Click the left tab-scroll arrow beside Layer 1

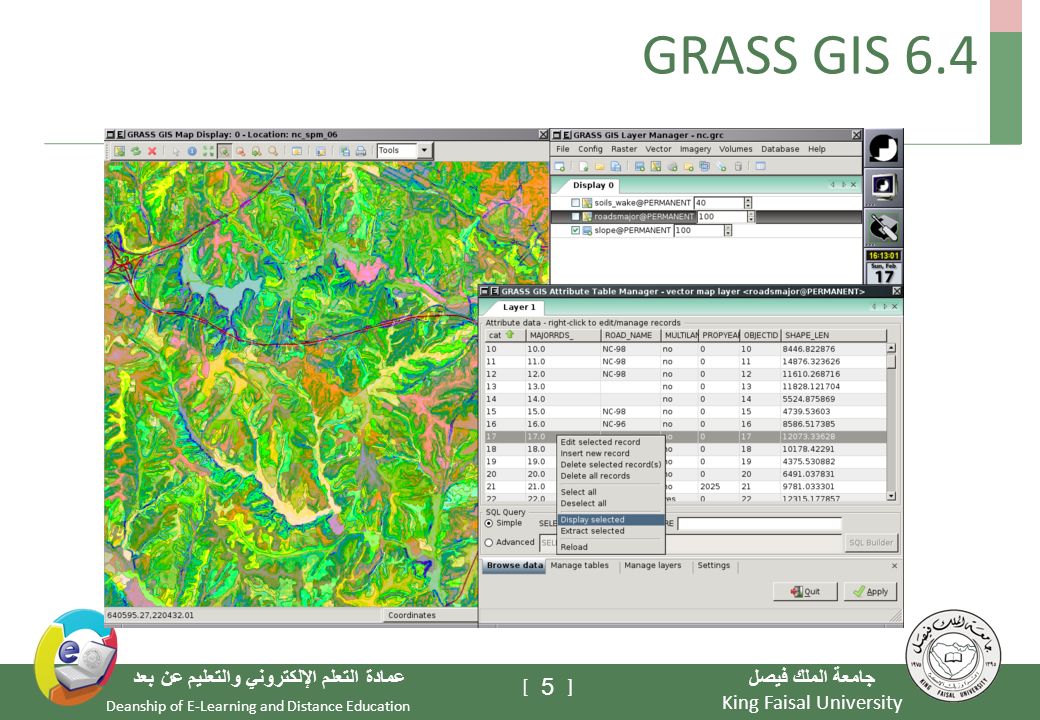[x=874, y=306]
